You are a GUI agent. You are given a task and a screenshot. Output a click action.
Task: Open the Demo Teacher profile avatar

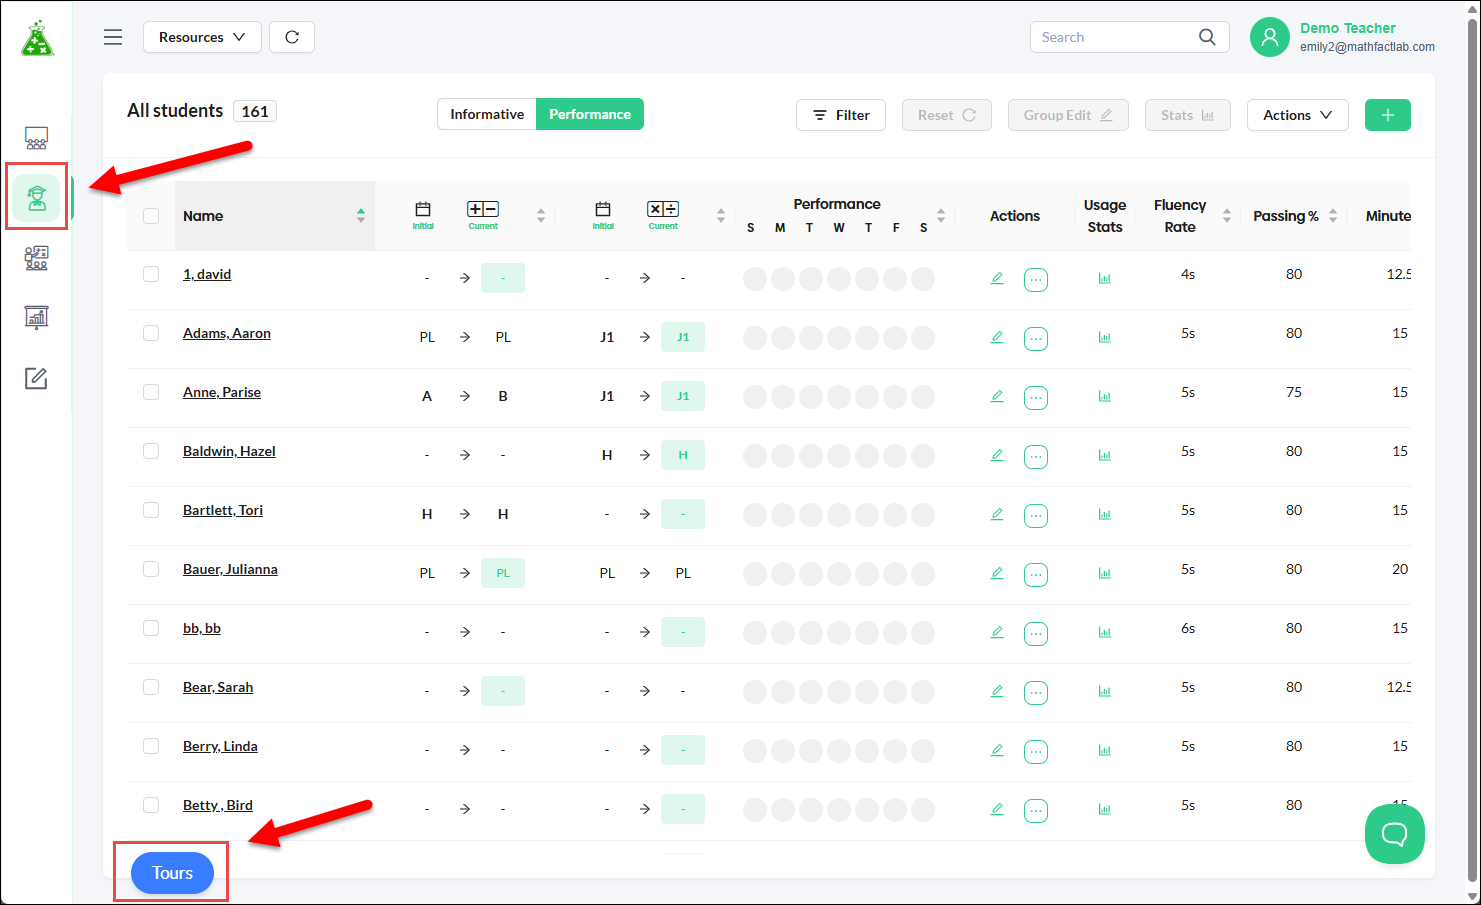point(1270,37)
